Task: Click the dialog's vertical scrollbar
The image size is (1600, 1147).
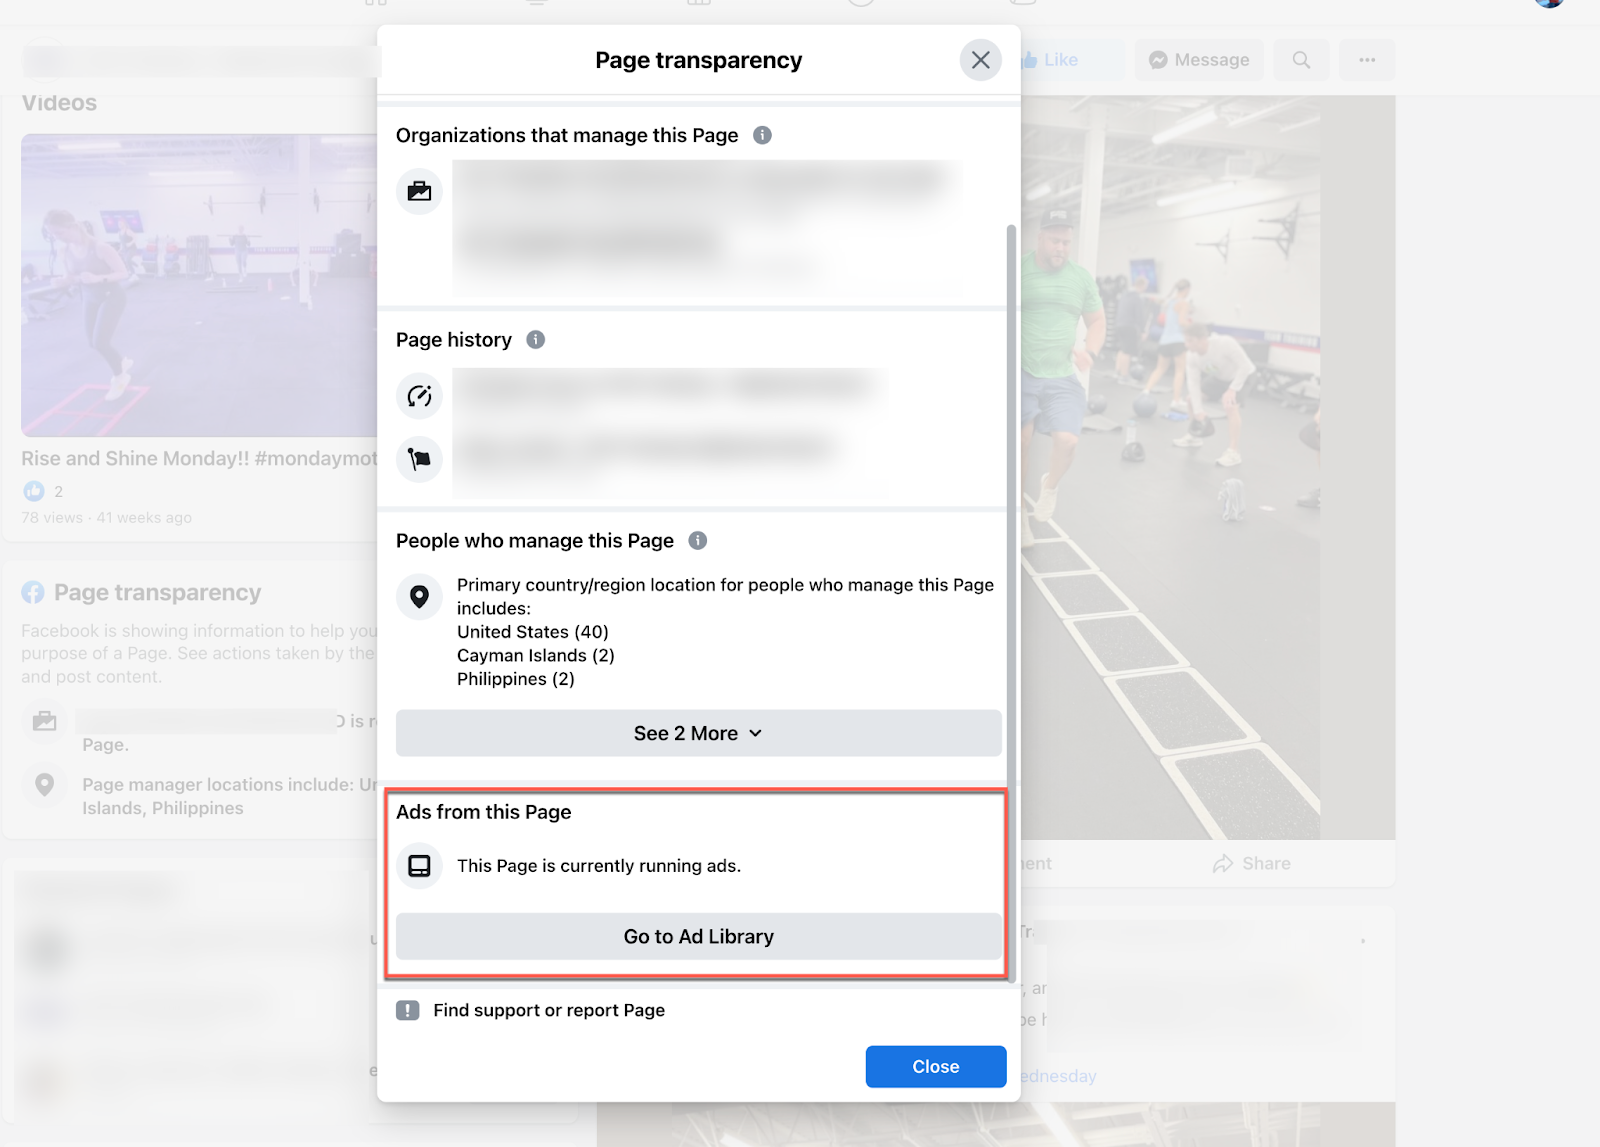Action: click(x=1011, y=603)
